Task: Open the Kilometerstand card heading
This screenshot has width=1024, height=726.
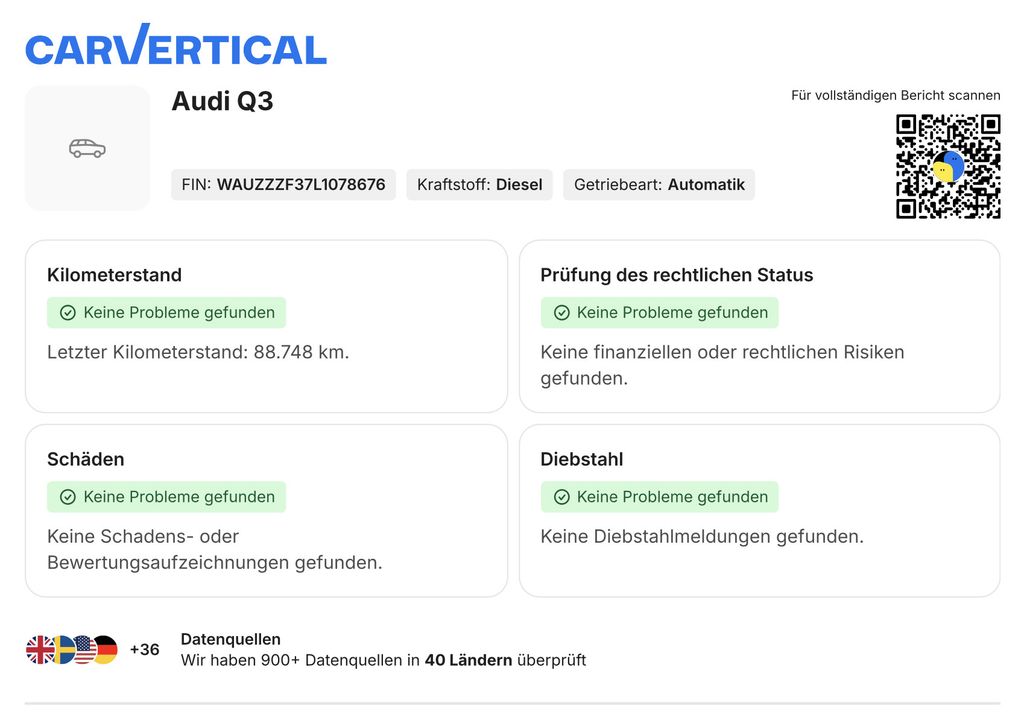Action: tap(114, 275)
